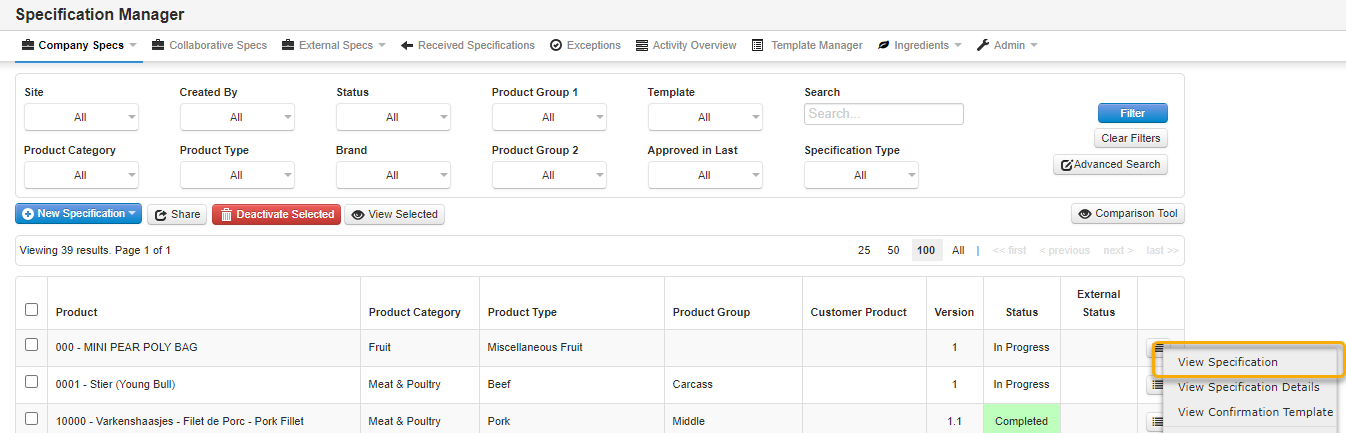This screenshot has height=433, width=1346.
Task: Click the Deactivate Selected trash icon
Action: [226, 215]
